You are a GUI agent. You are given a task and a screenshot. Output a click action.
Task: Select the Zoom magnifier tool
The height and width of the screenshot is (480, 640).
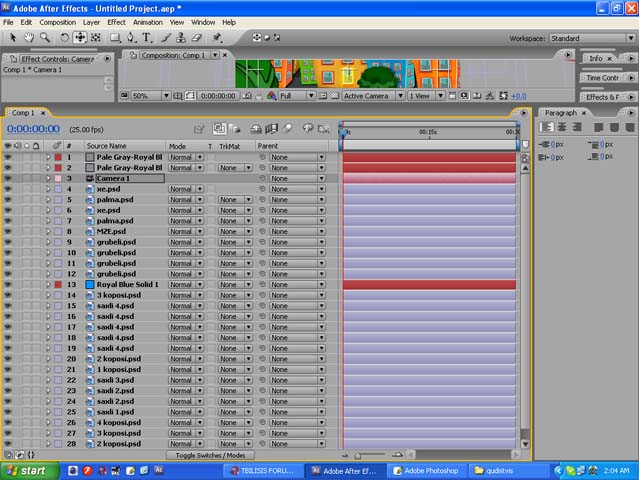point(44,38)
